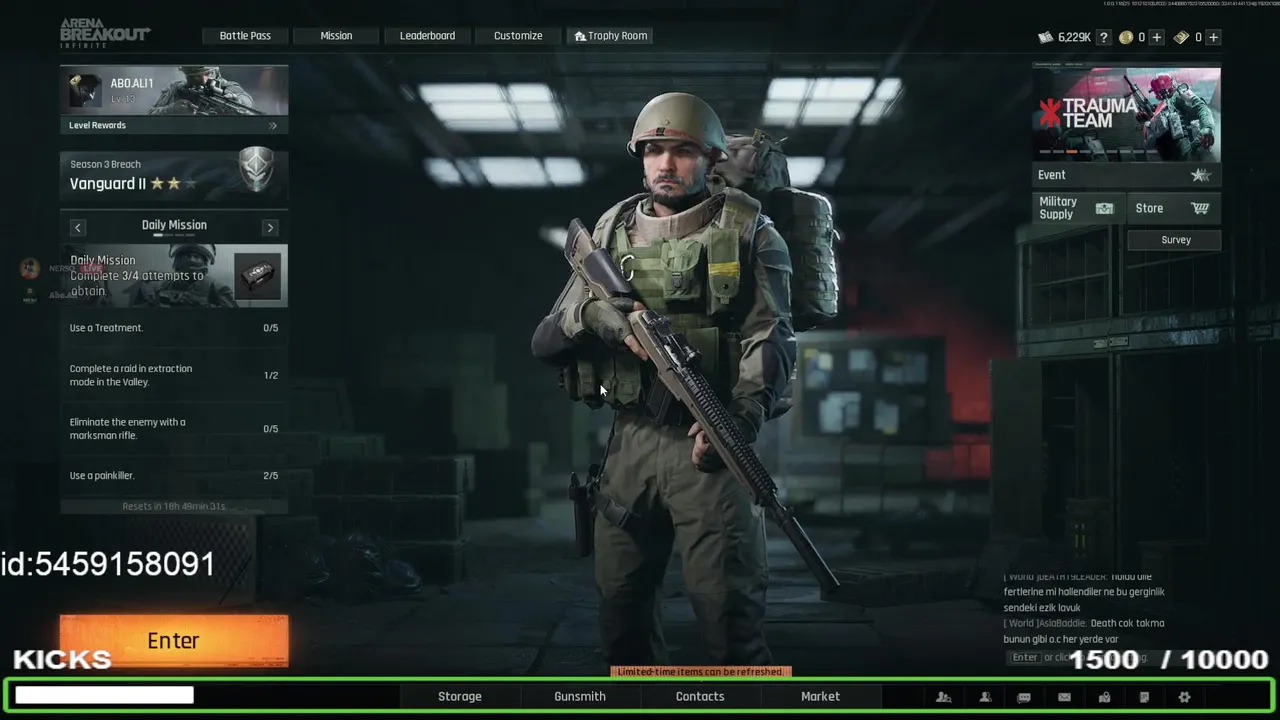Open the chat messages icon

[1024, 697]
